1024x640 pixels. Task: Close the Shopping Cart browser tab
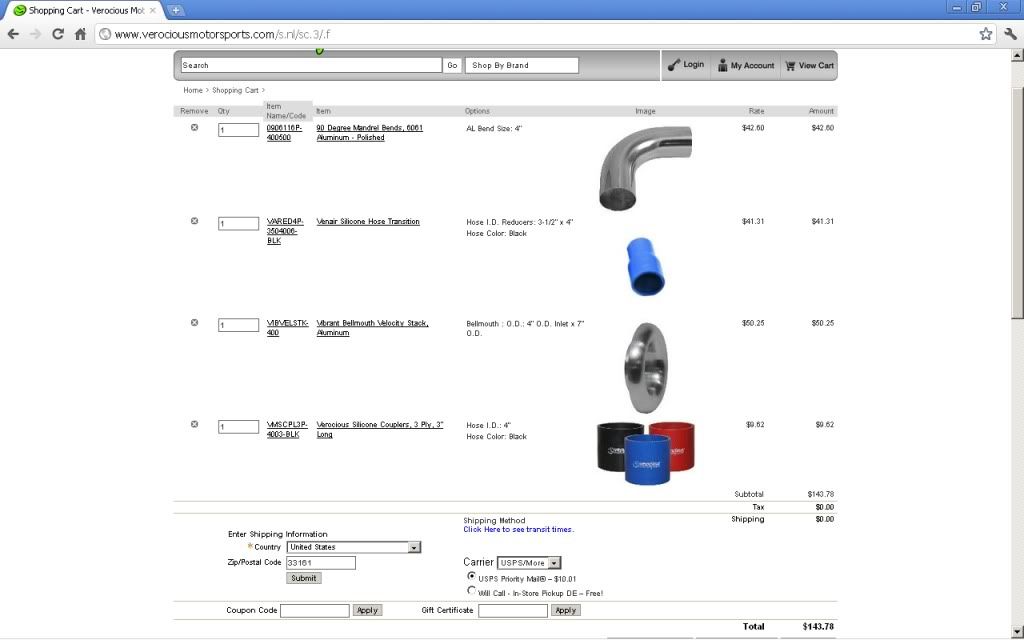click(x=153, y=10)
